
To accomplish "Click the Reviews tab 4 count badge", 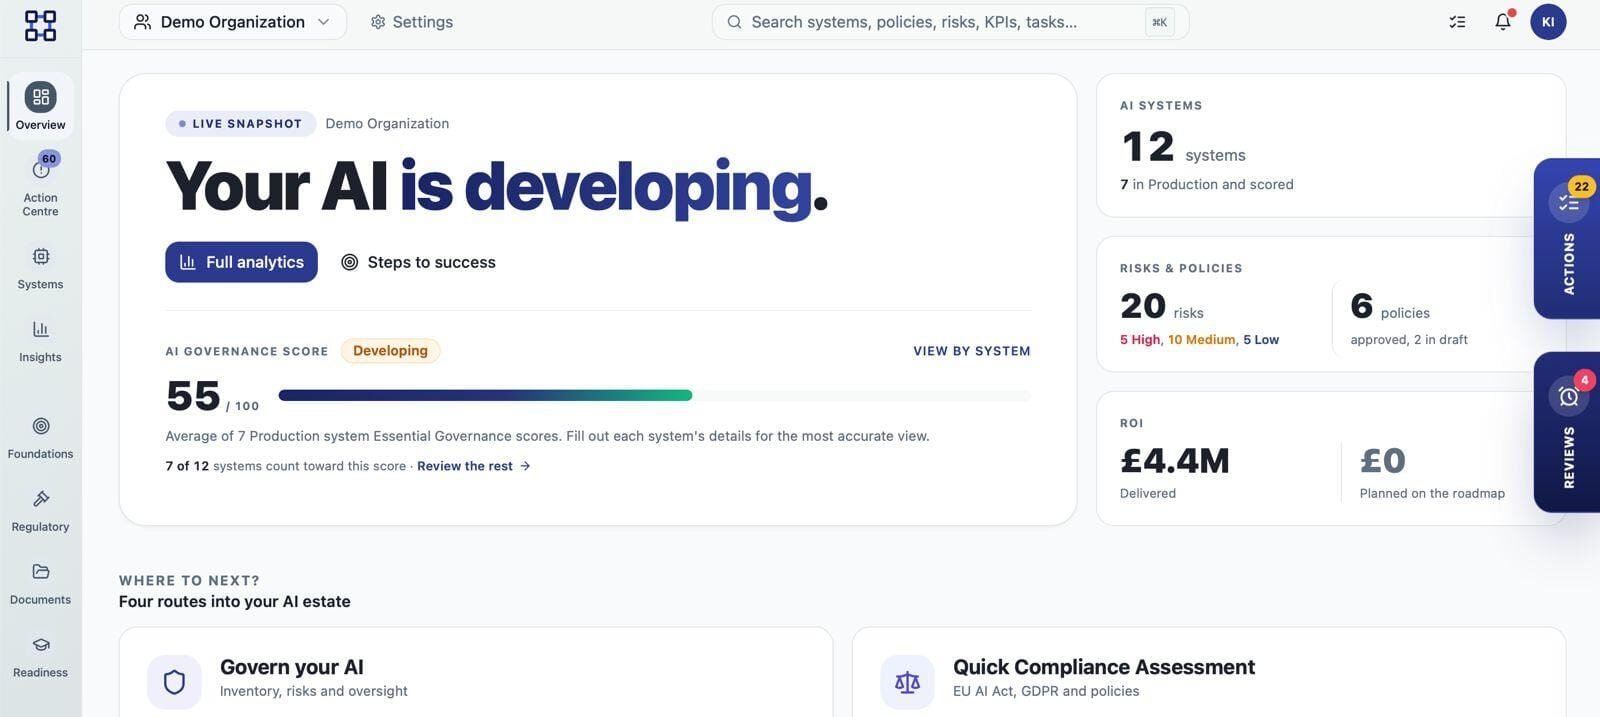I will 1584,380.
